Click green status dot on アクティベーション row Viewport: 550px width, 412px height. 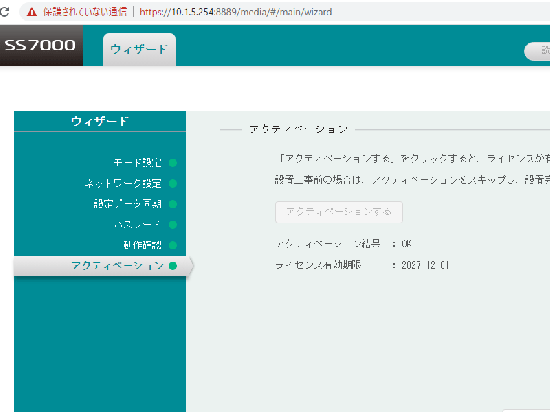click(x=173, y=266)
